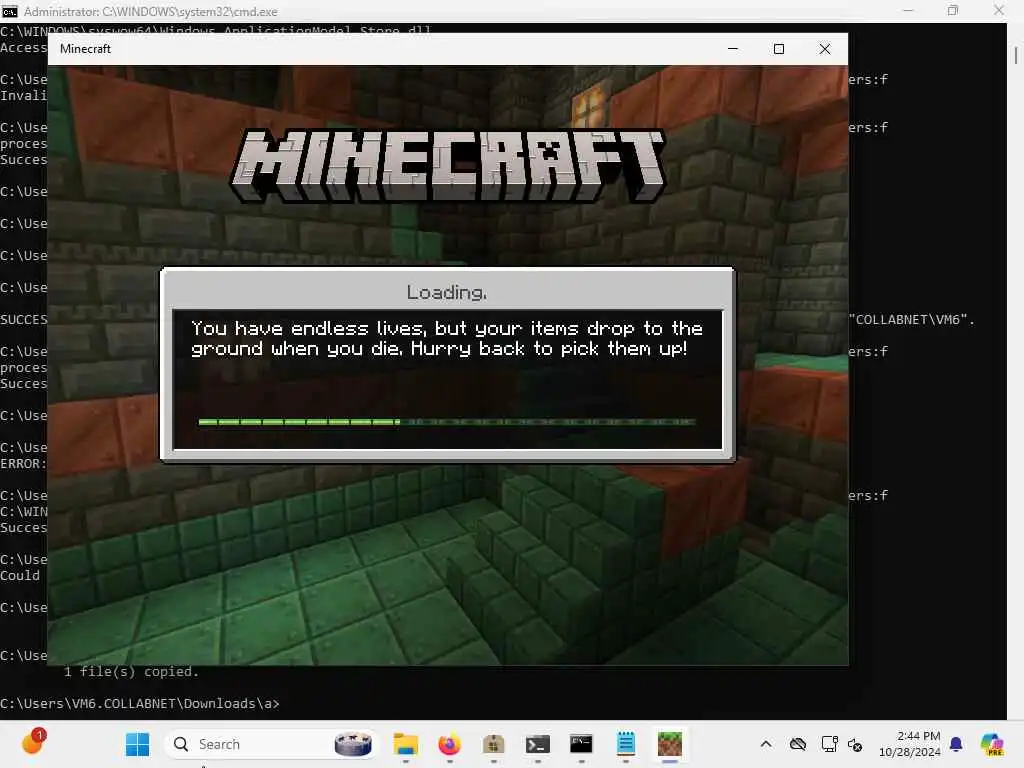Click the cmd.exe vertical scrollbar thumb

pyautogui.click(x=1016, y=55)
